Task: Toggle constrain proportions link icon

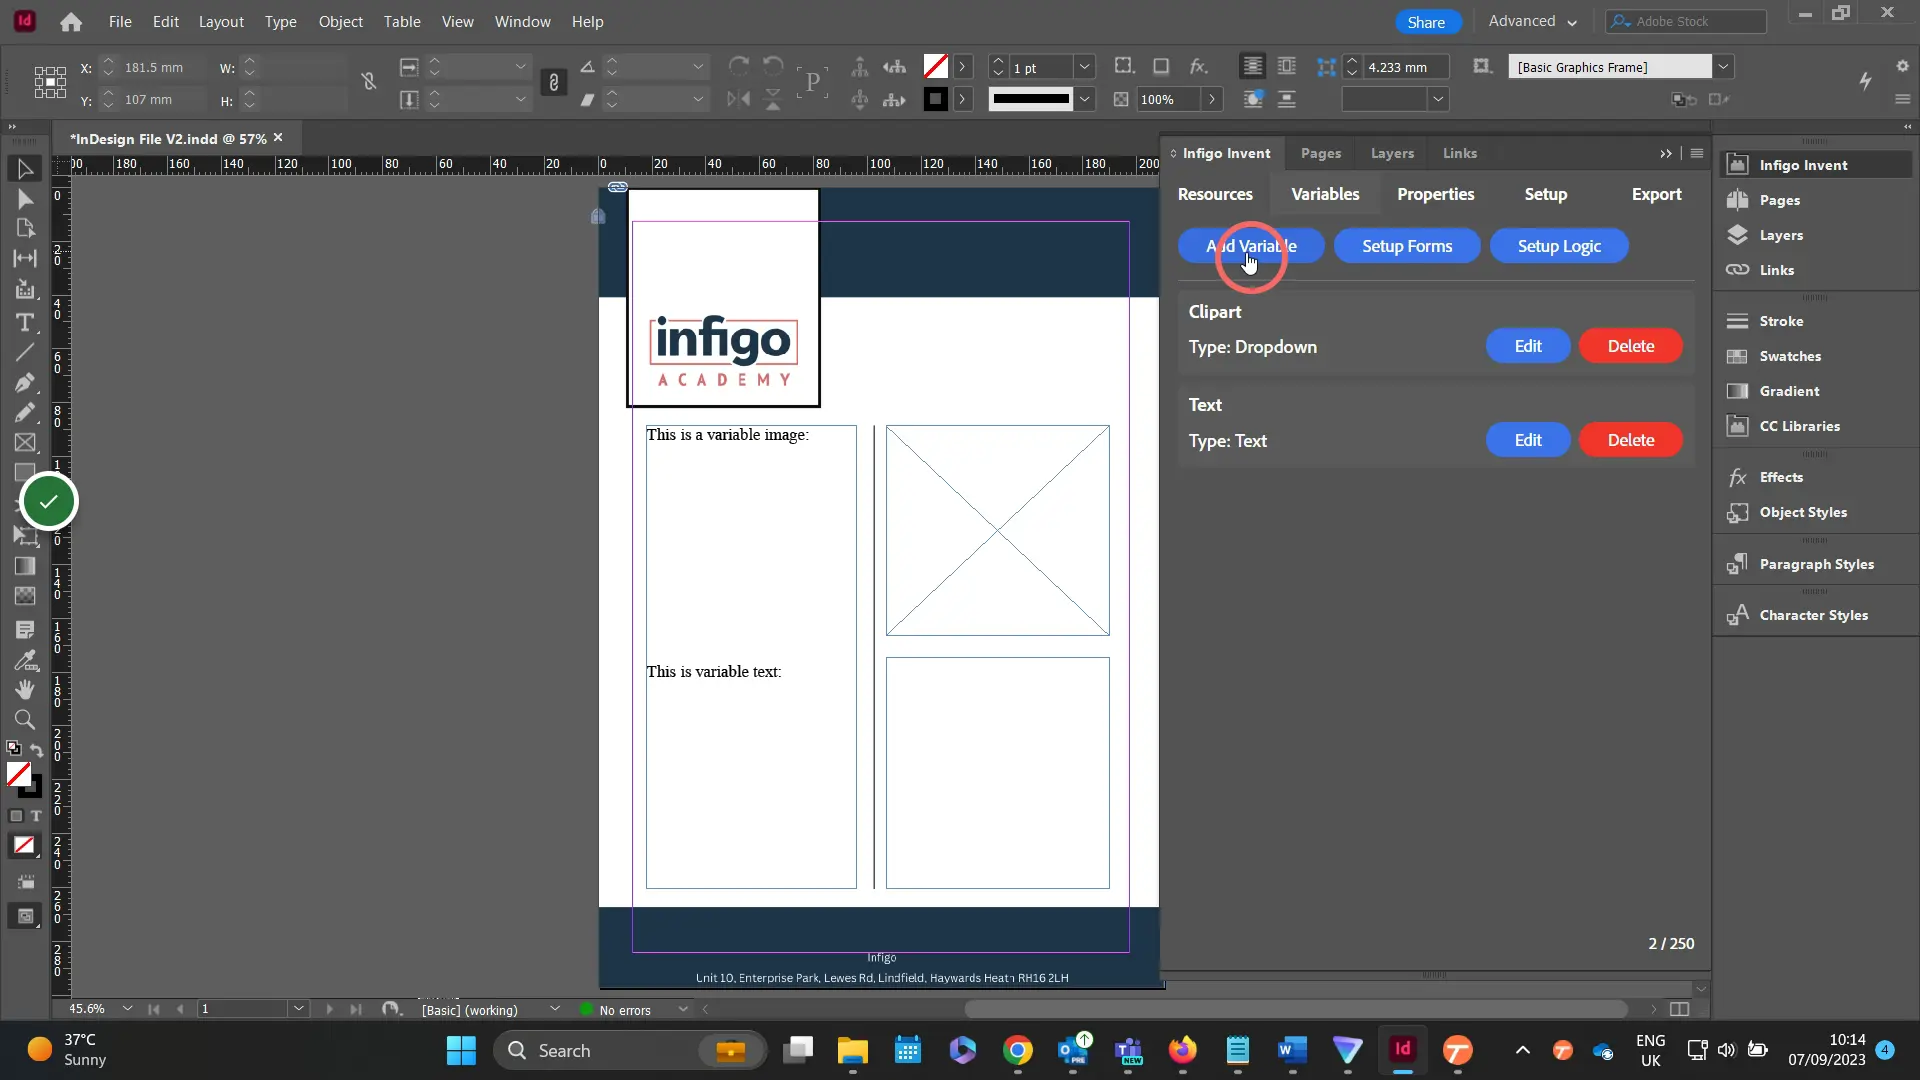Action: (369, 82)
